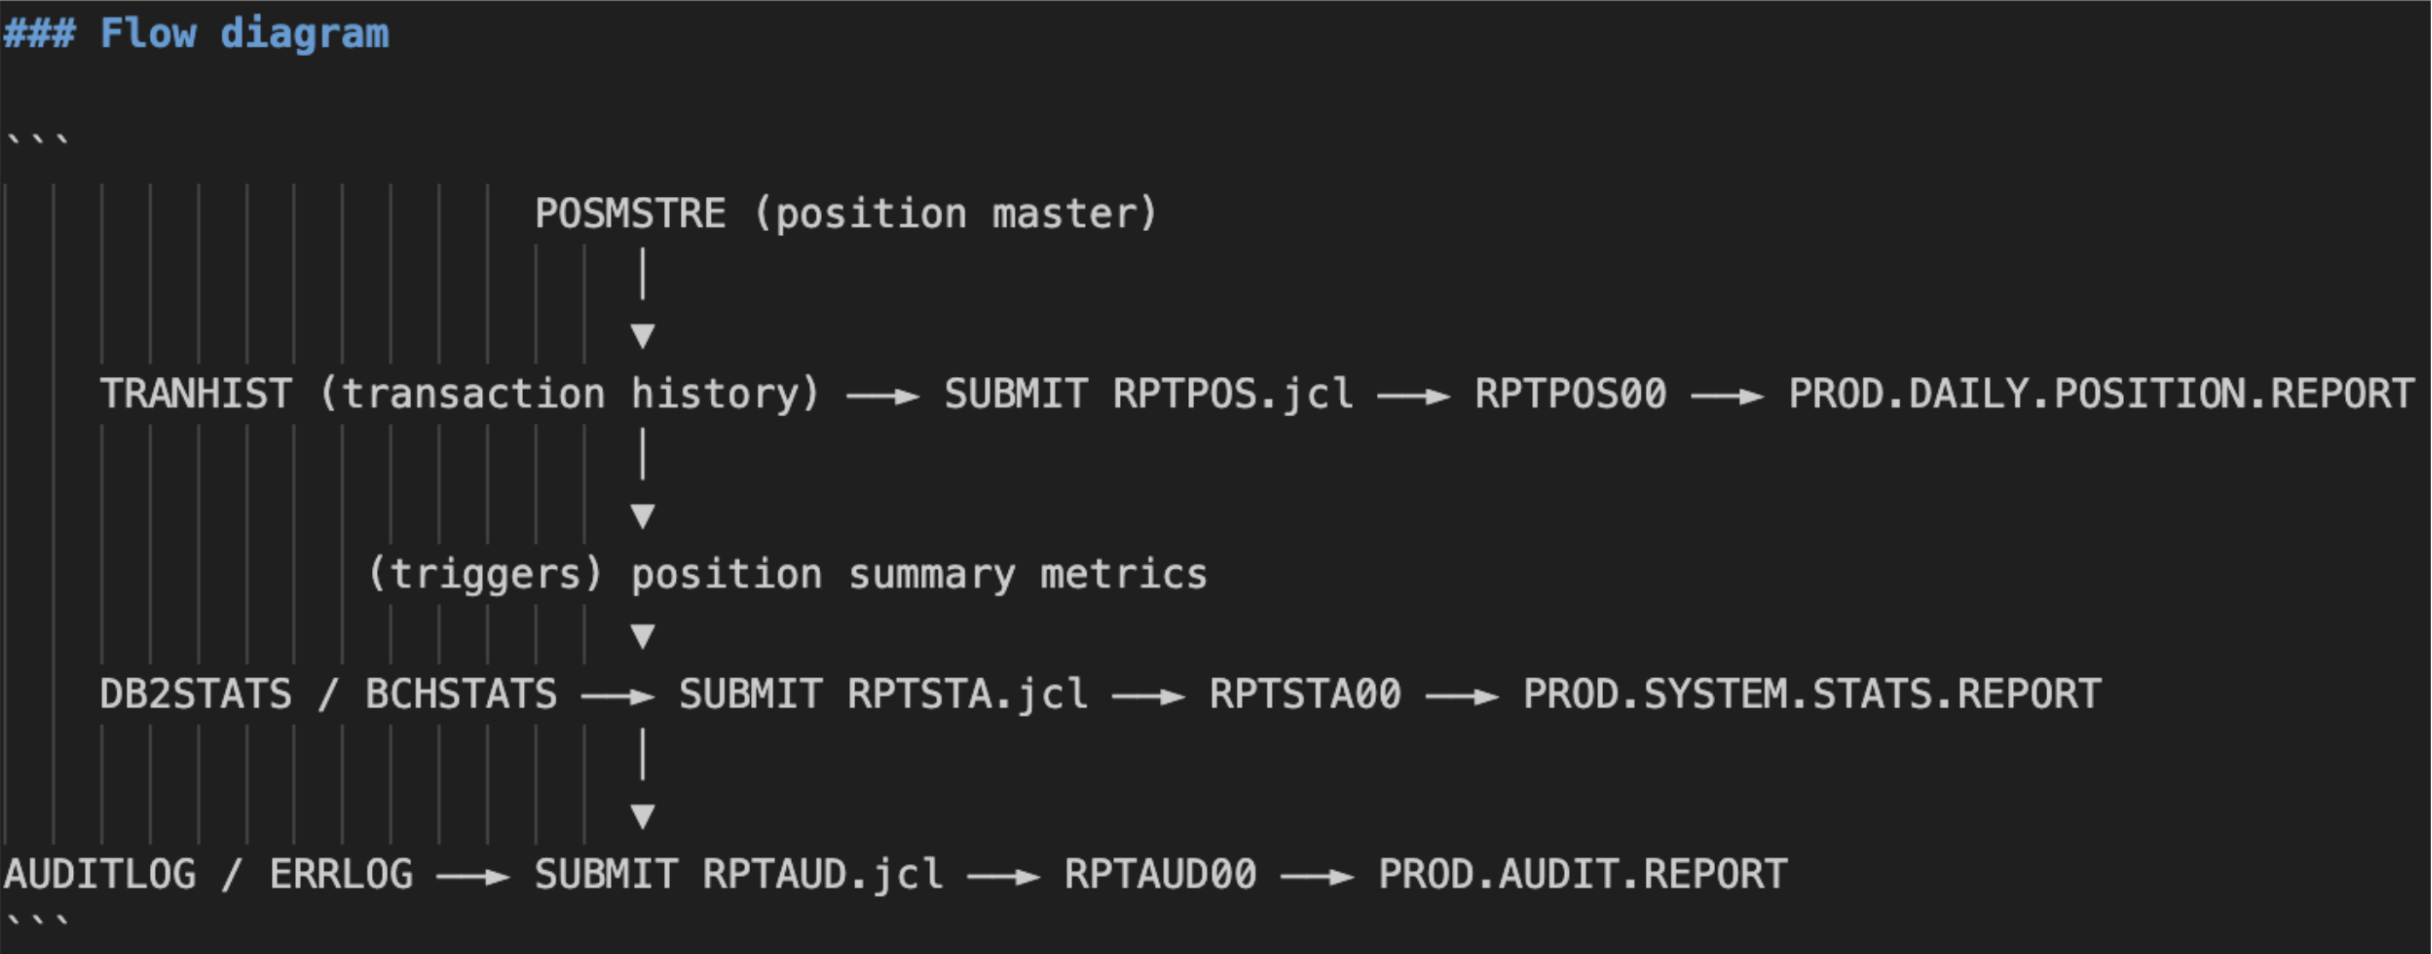The width and height of the screenshot is (2432, 954).
Task: Click the POSMSTRE position master text
Action: tap(845, 214)
